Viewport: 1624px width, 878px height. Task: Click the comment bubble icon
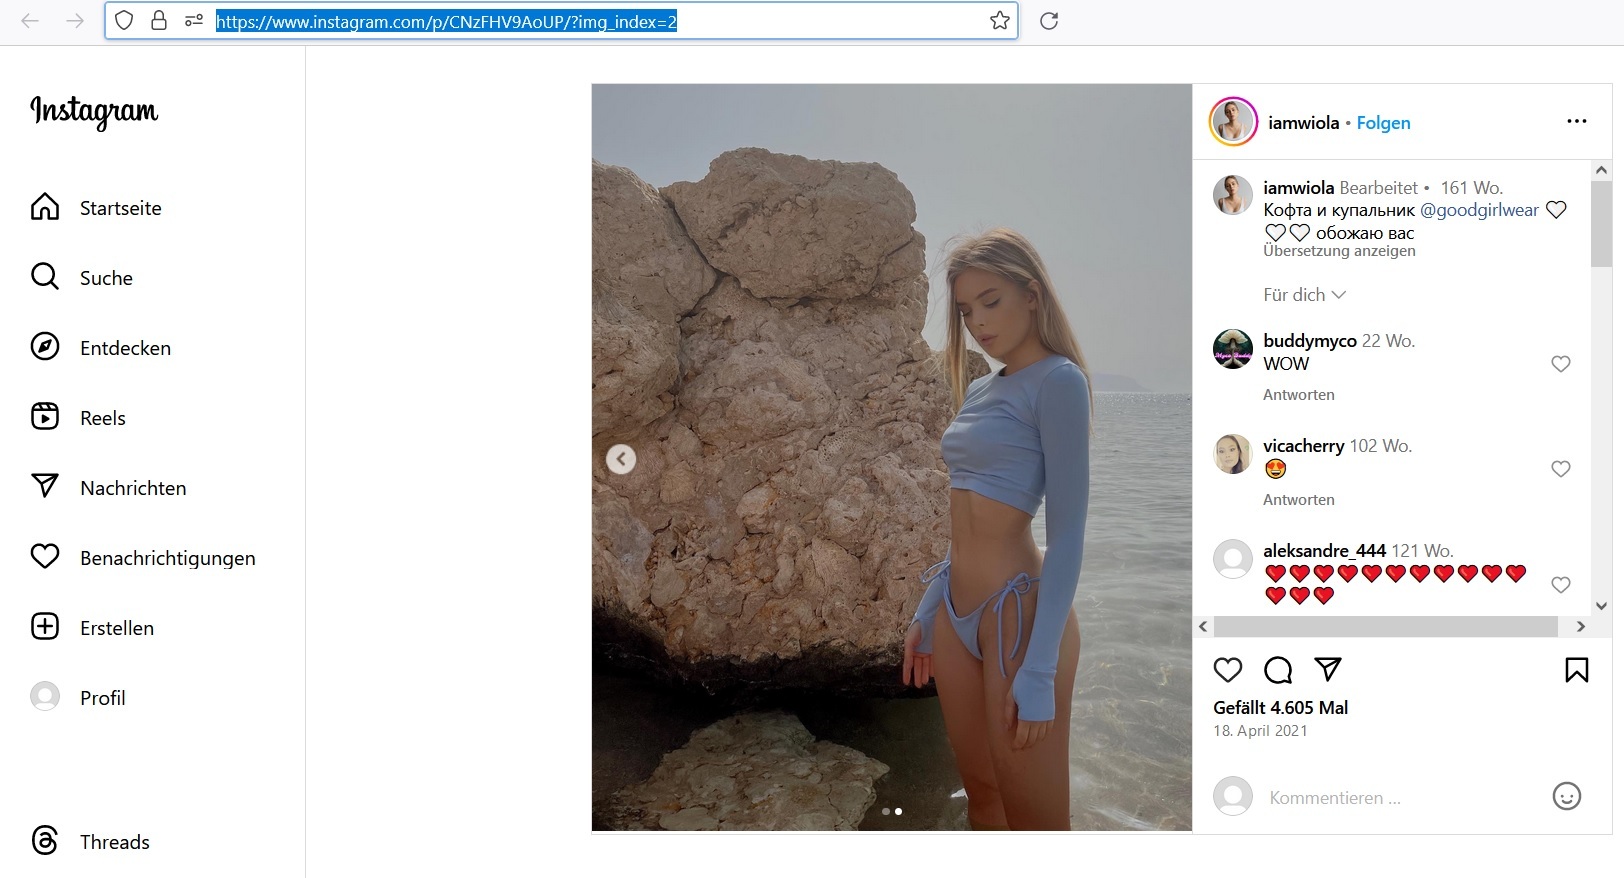[1278, 670]
